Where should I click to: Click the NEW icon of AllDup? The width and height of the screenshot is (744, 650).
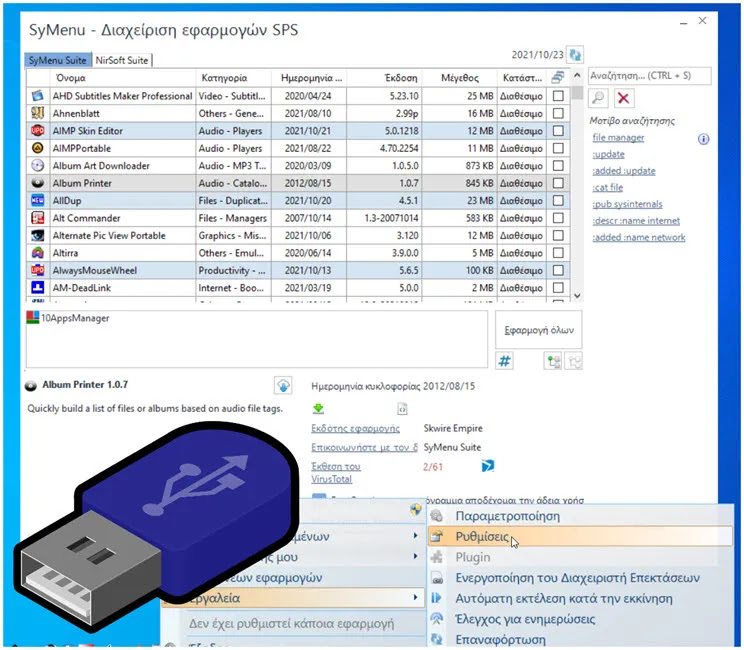pos(37,200)
